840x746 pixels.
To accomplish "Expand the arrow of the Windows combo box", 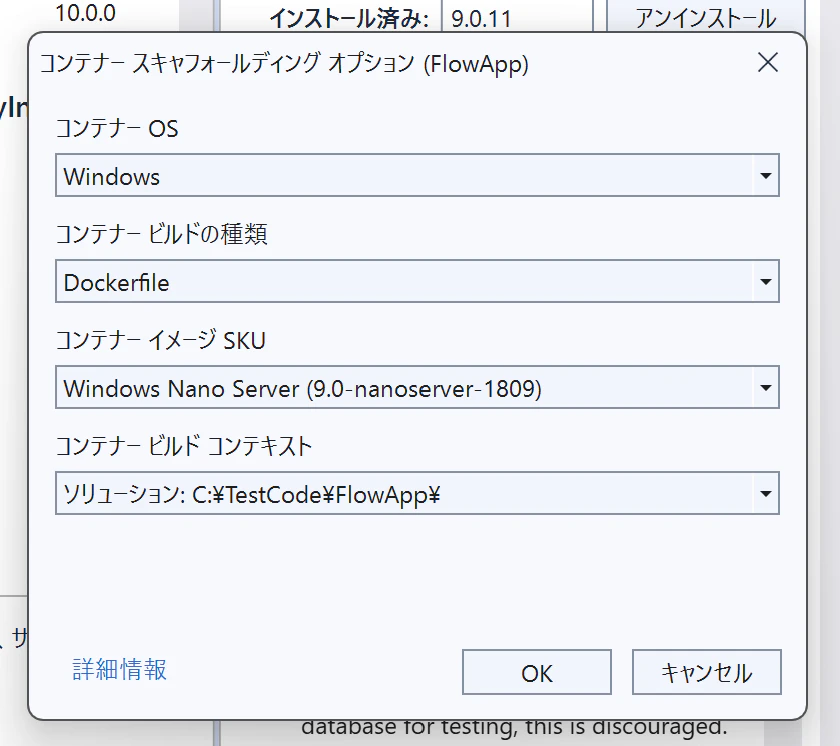I will [766, 176].
